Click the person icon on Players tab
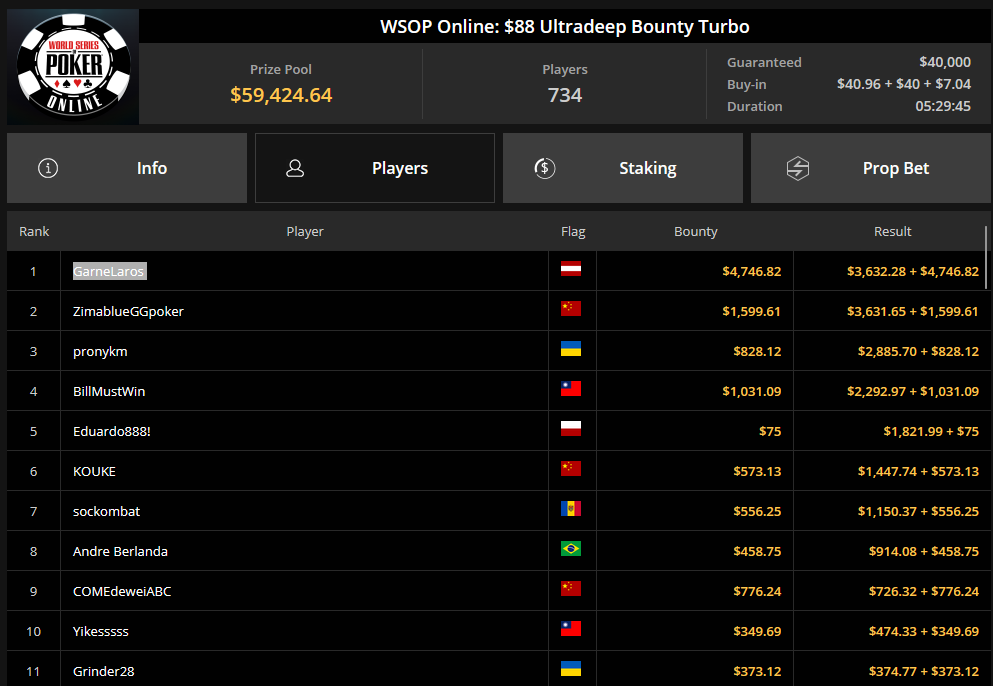This screenshot has width=993, height=686. click(295, 168)
